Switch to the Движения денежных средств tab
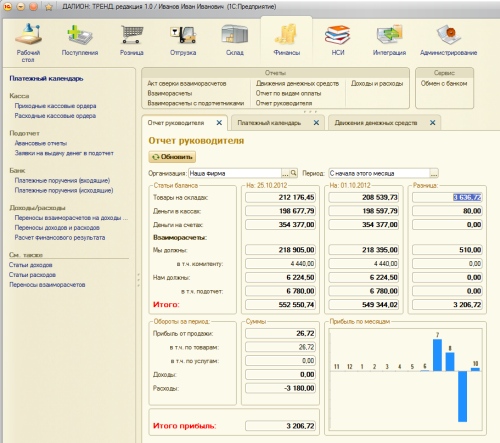This screenshot has height=443, width=500. click(x=376, y=123)
